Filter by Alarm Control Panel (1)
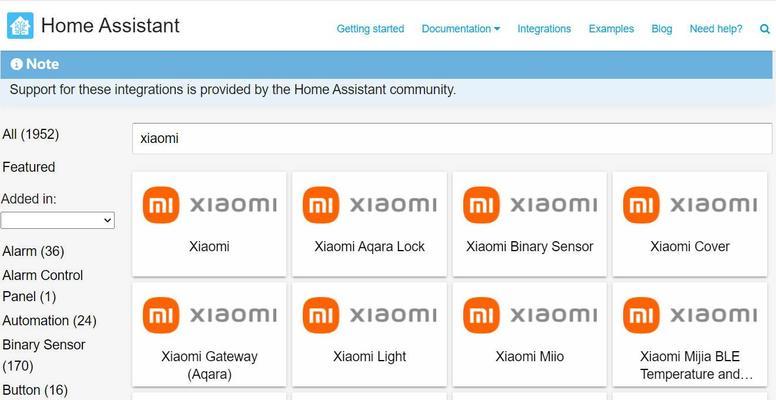776x400 pixels. (x=43, y=286)
